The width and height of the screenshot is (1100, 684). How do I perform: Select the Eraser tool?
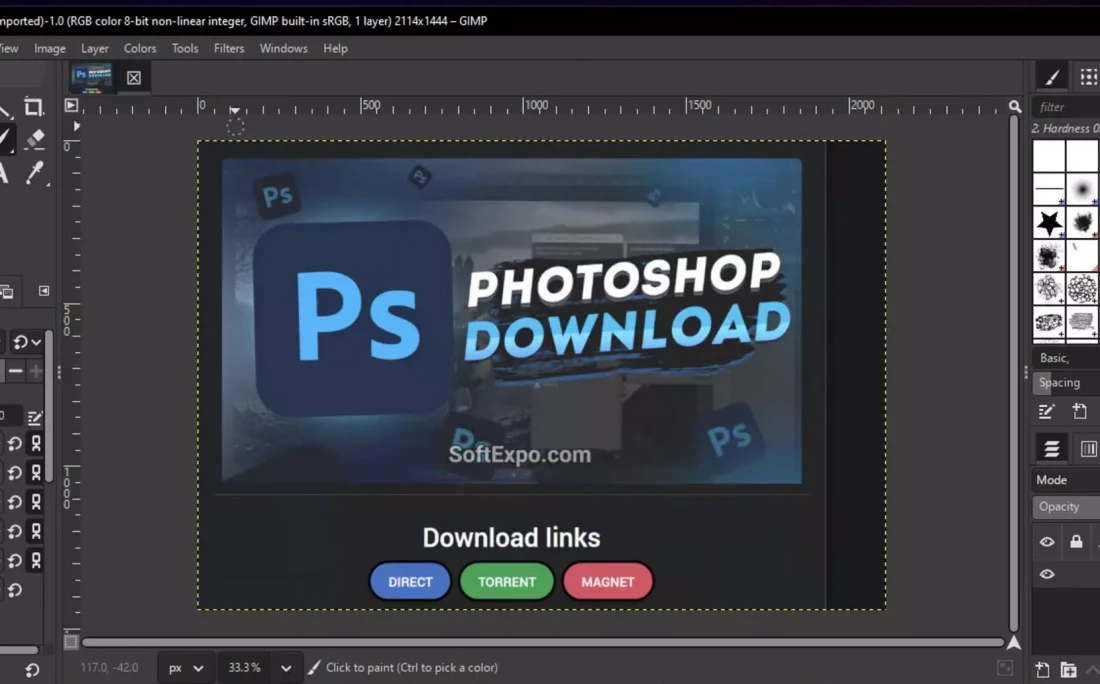(x=34, y=139)
